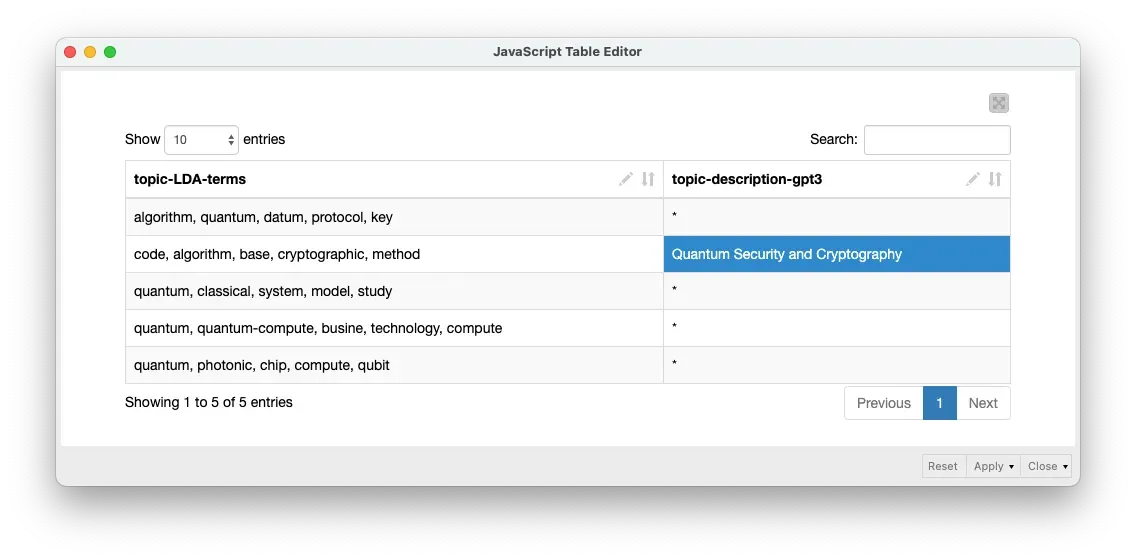Screen dimensions: 1136x560
Task: Go to the Previous page
Action: coord(883,403)
